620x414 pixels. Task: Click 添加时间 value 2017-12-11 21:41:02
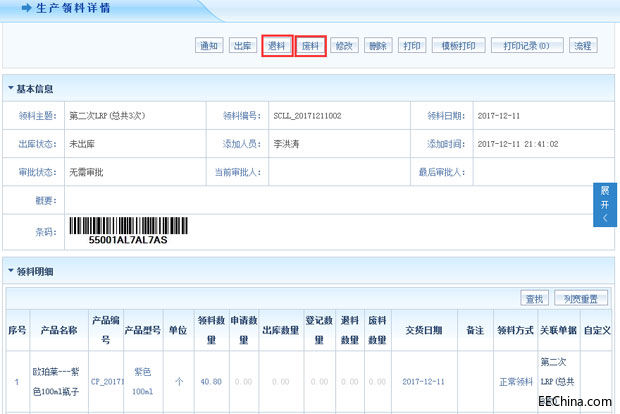[518, 144]
